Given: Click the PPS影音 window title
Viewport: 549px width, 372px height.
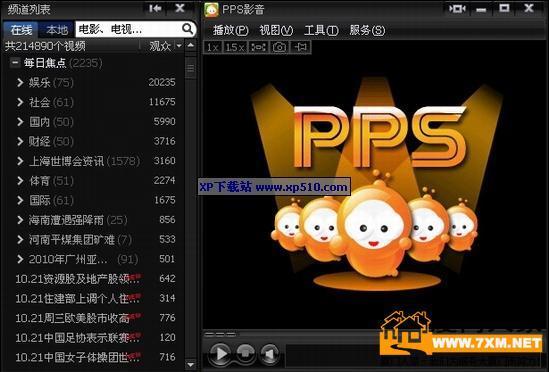Looking at the screenshot, I should tap(243, 10).
